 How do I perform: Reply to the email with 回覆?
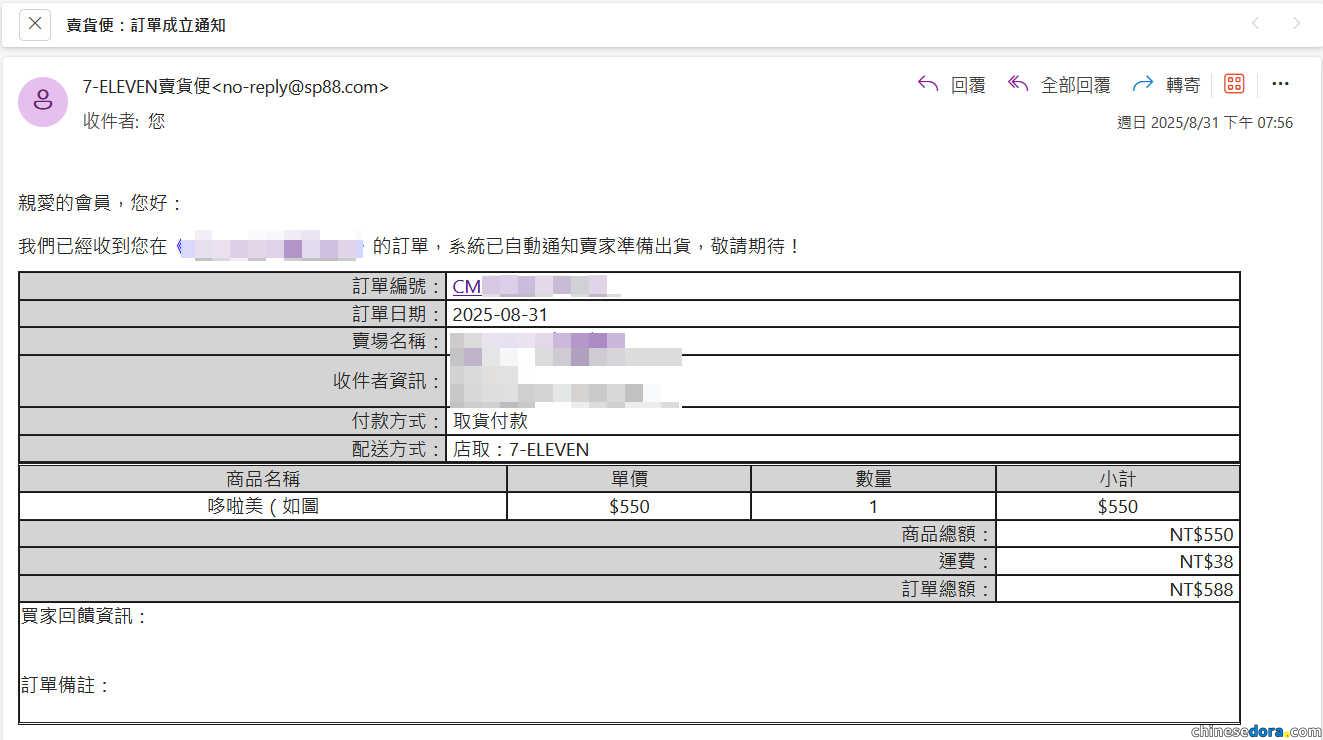click(x=952, y=85)
